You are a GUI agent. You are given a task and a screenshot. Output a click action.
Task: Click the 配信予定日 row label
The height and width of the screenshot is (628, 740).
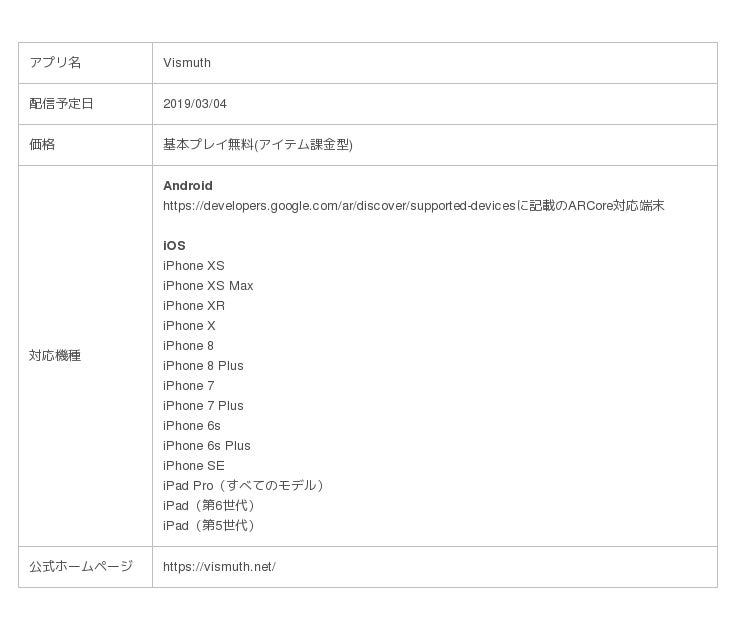[x=61, y=104]
